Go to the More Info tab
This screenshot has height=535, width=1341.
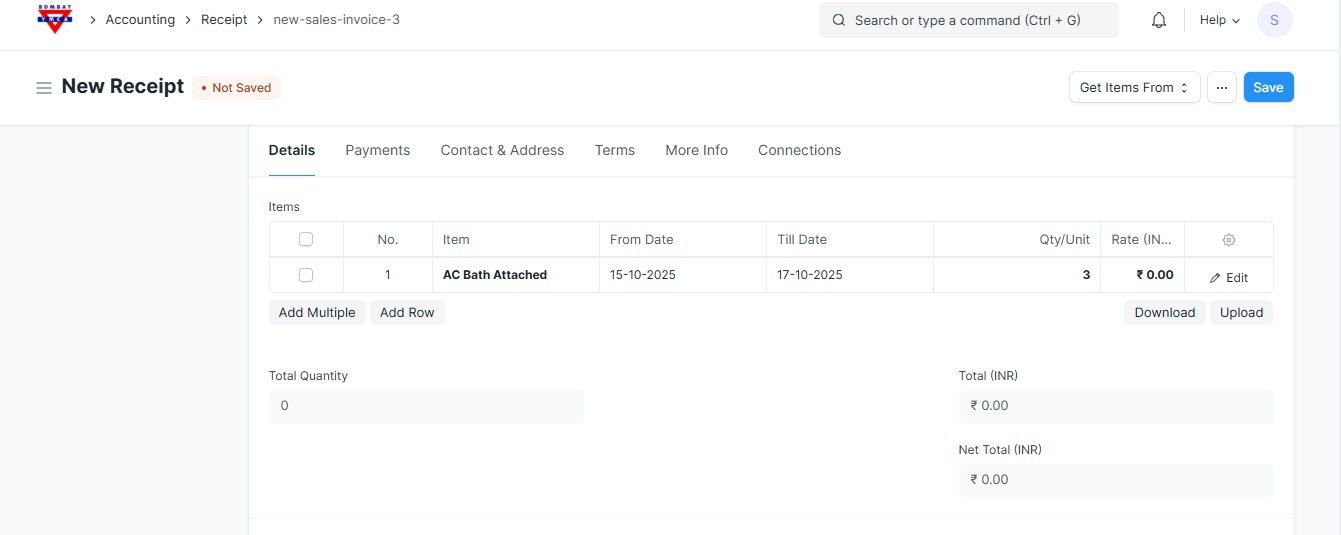coord(696,150)
